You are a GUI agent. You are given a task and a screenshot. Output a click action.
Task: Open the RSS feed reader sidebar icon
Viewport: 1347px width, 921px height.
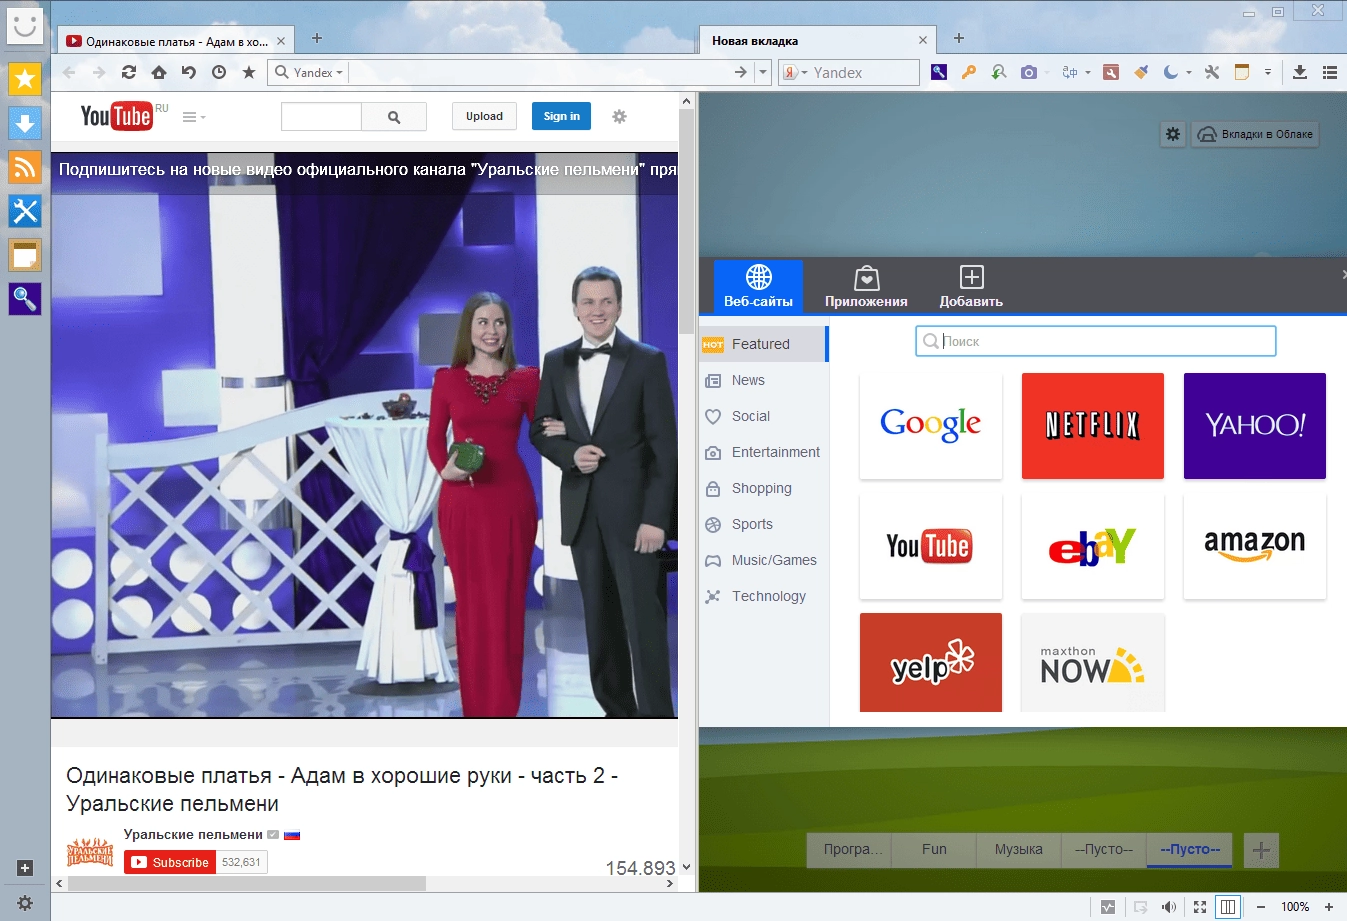coord(25,167)
